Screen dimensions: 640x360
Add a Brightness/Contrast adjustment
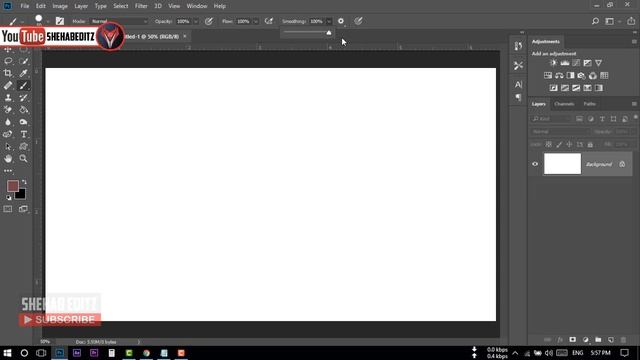coord(553,63)
